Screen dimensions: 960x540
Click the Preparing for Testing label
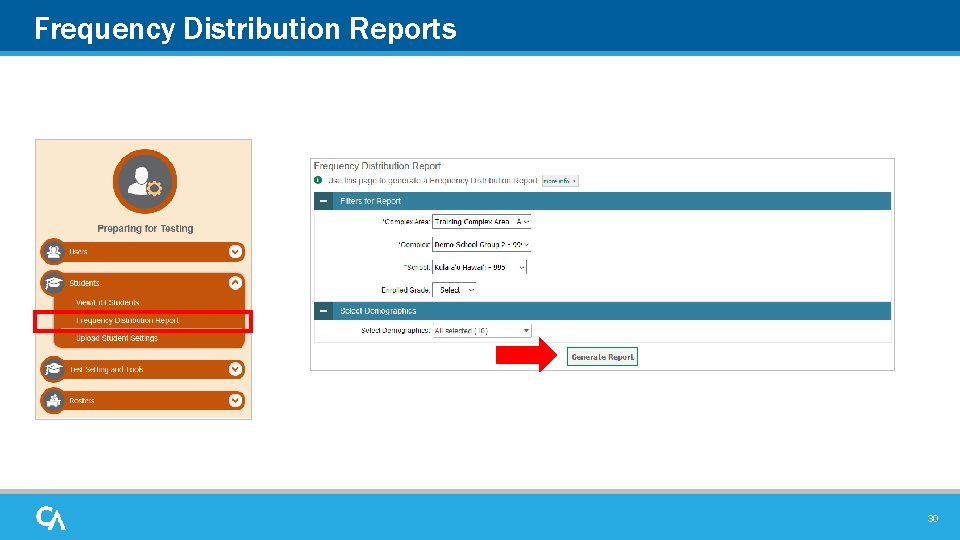click(145, 228)
